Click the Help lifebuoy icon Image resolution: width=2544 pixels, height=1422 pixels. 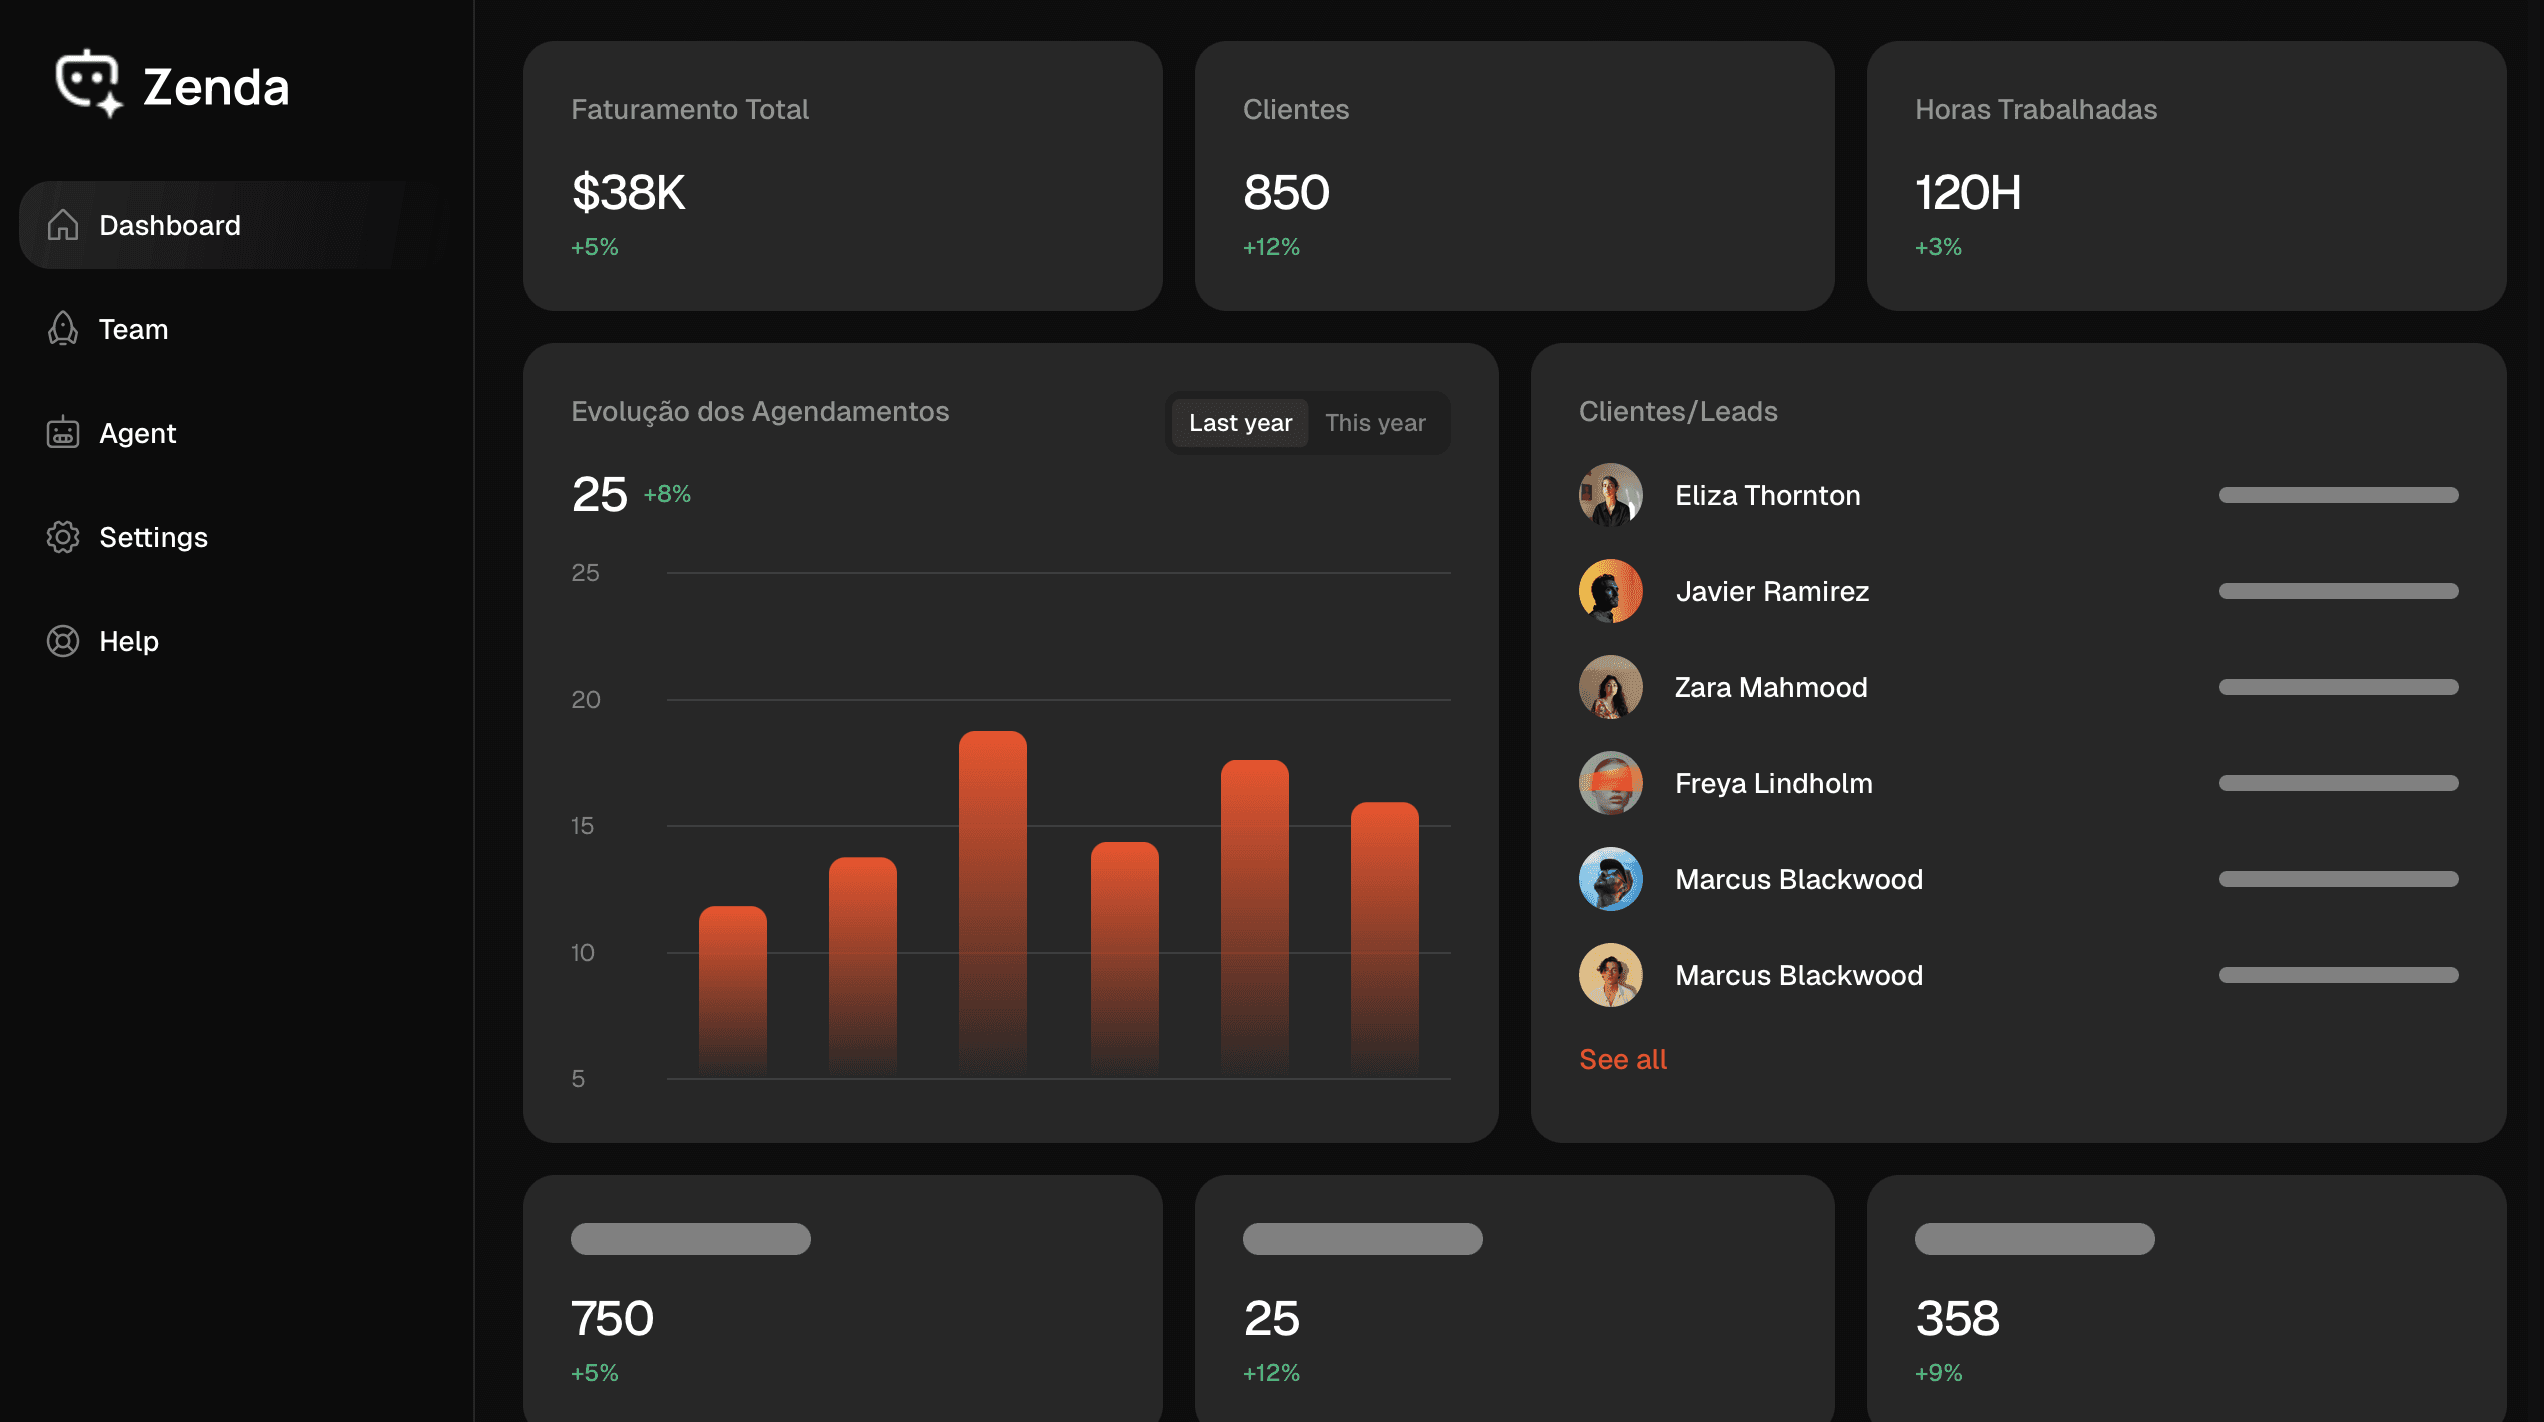coord(63,641)
